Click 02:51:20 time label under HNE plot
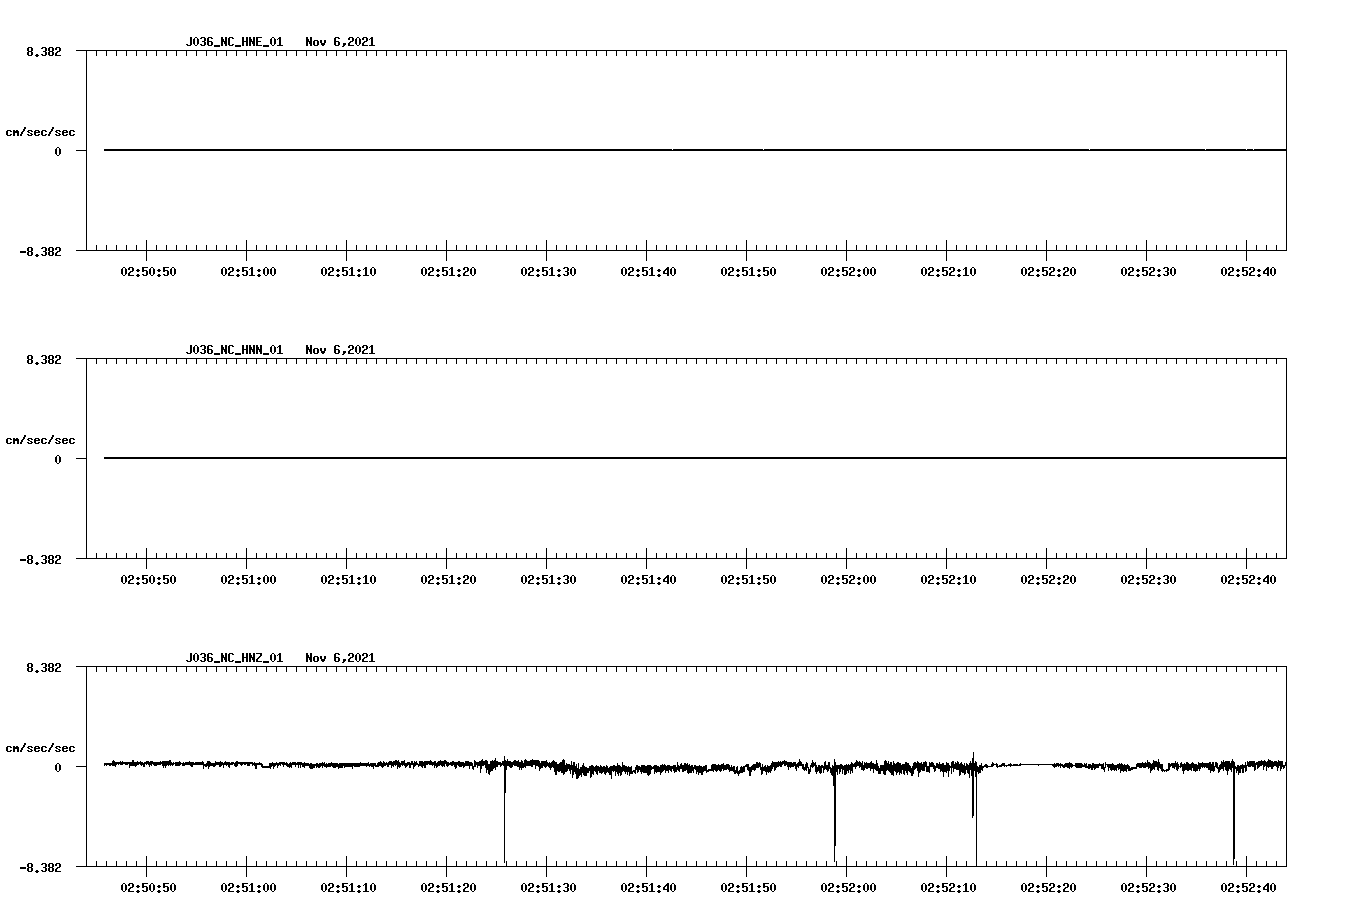The width and height of the screenshot is (1358, 924). [448, 272]
